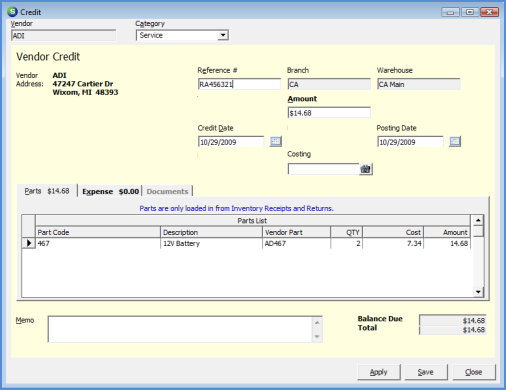Expand the Category dropdown
Viewport: 506px width, 390px height.
(223, 35)
